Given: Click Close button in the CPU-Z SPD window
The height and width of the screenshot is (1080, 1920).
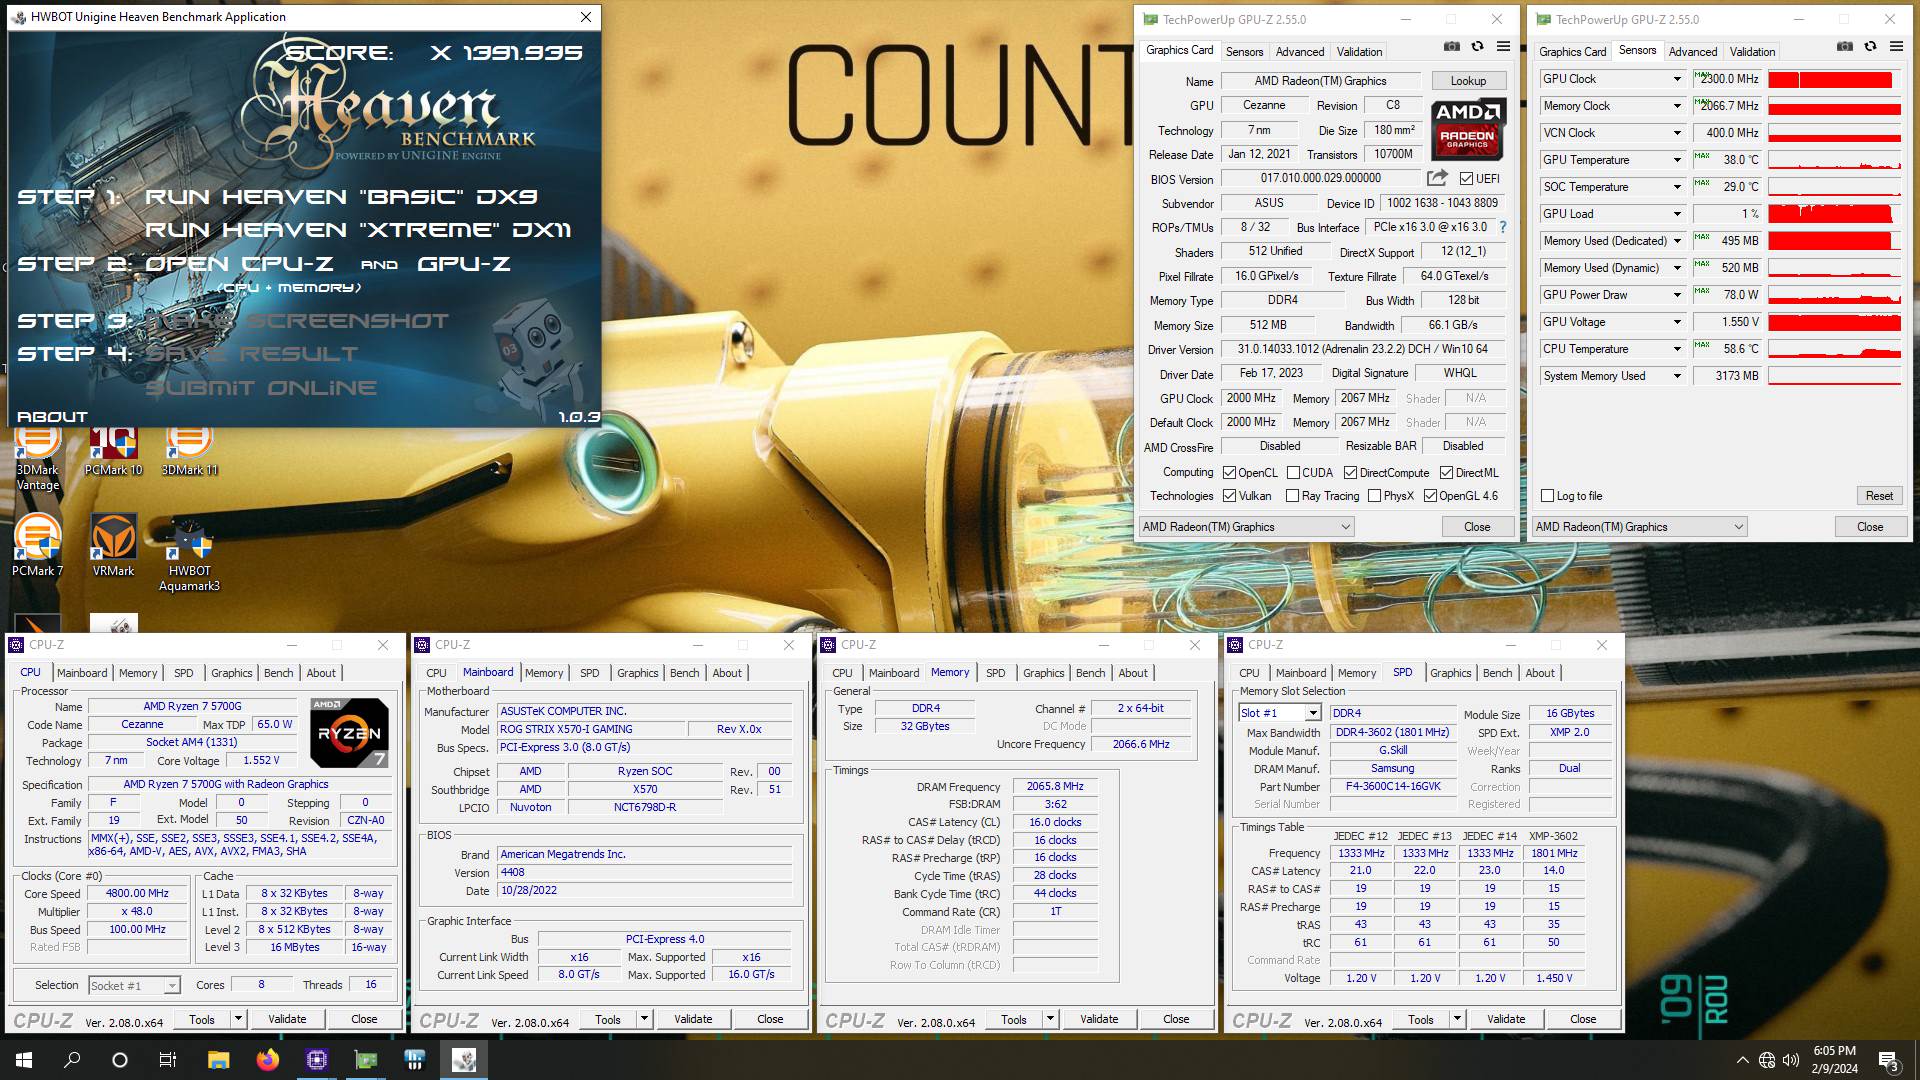Looking at the screenshot, I should [x=1583, y=1019].
